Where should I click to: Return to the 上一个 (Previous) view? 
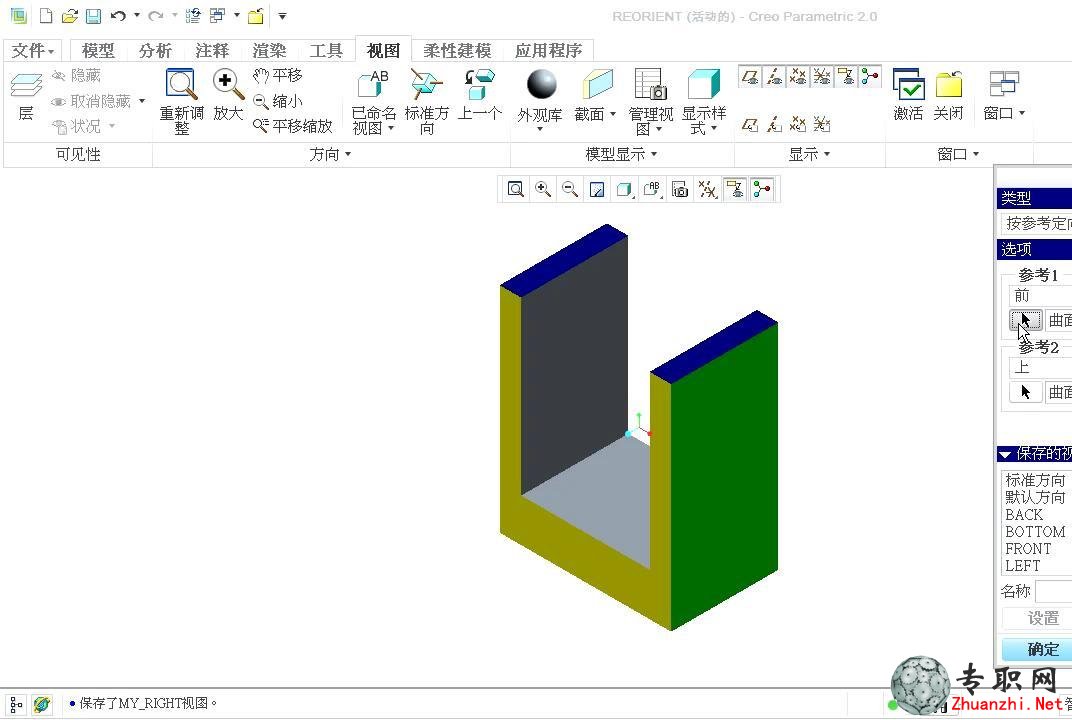click(479, 94)
